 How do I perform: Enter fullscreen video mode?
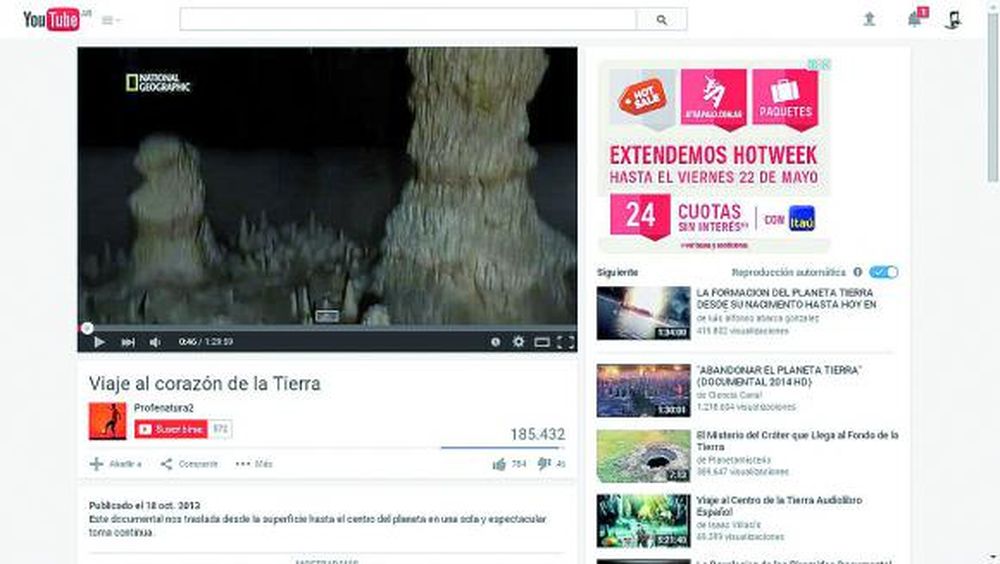[565, 342]
